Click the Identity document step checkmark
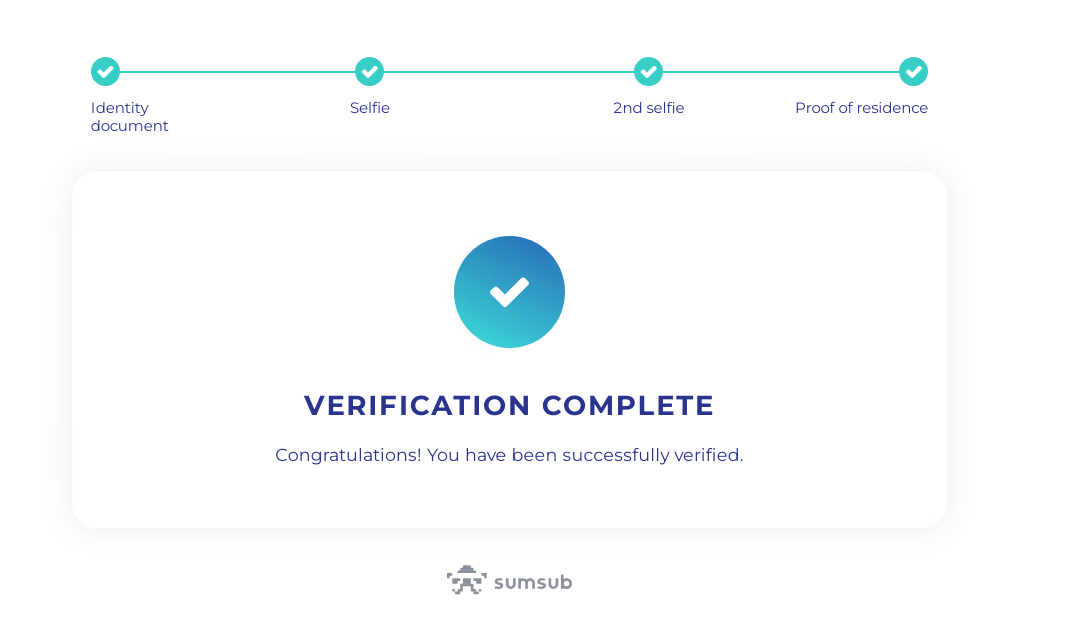Image resolution: width=1073 pixels, height=618 pixels. point(105,71)
